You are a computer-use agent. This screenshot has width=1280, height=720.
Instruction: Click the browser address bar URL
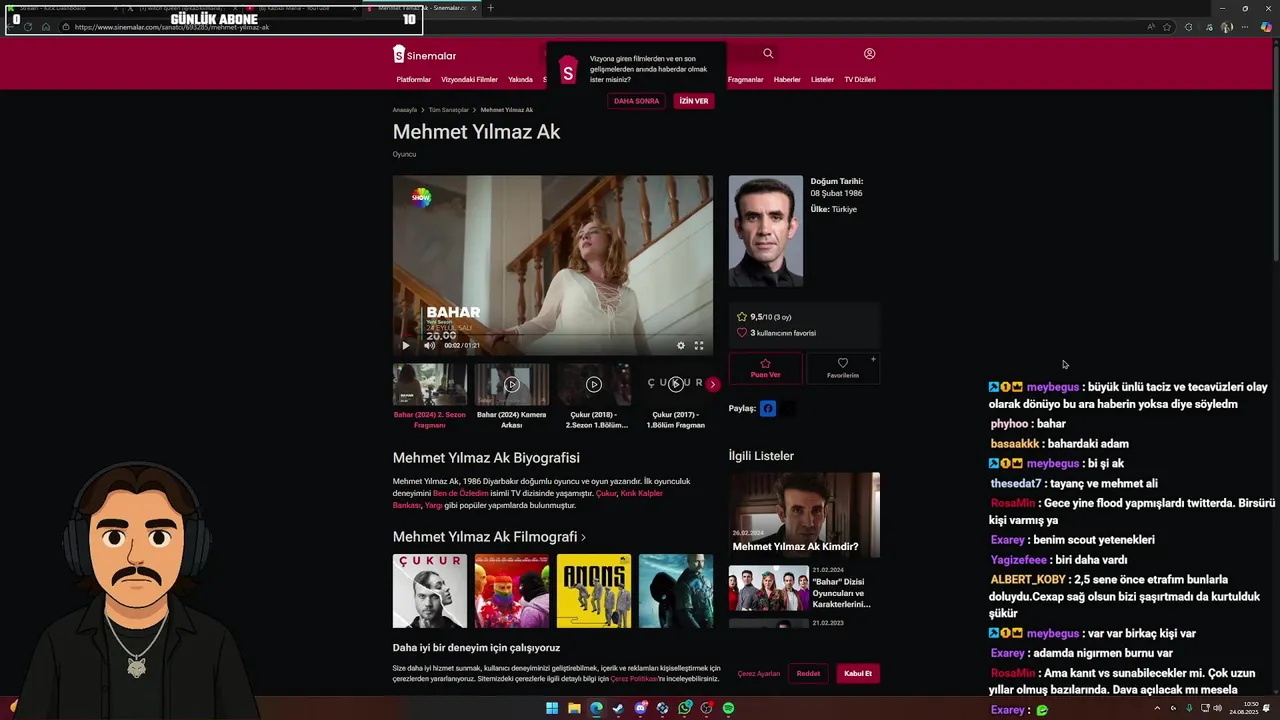pyautogui.click(x=171, y=27)
